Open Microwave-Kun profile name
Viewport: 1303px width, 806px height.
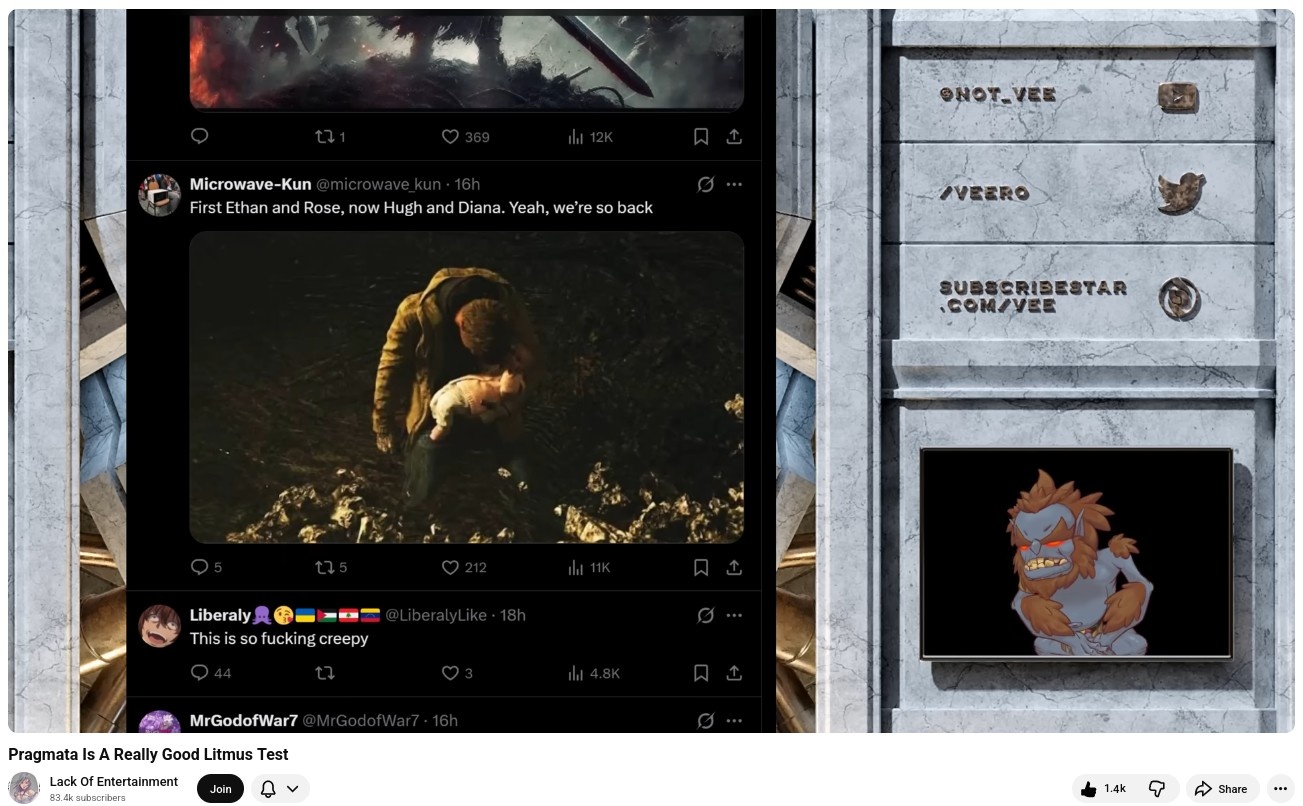point(250,184)
